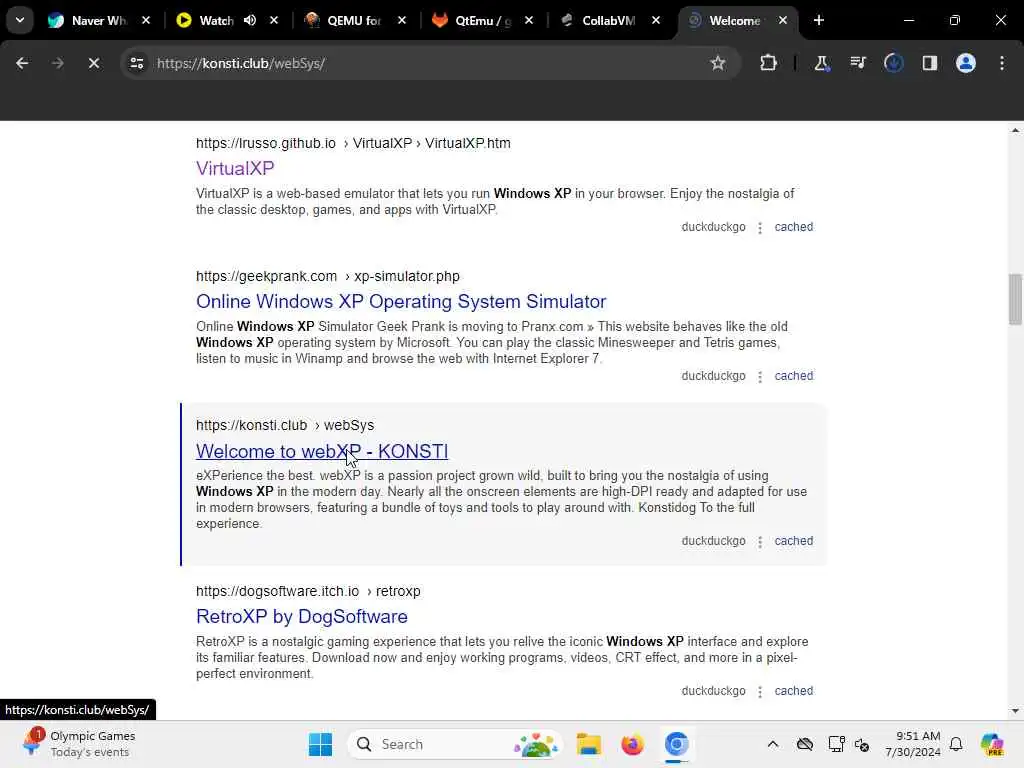Image resolution: width=1024 pixels, height=768 pixels.
Task: Open the Olympic Games widget
Action: [x=78, y=744]
